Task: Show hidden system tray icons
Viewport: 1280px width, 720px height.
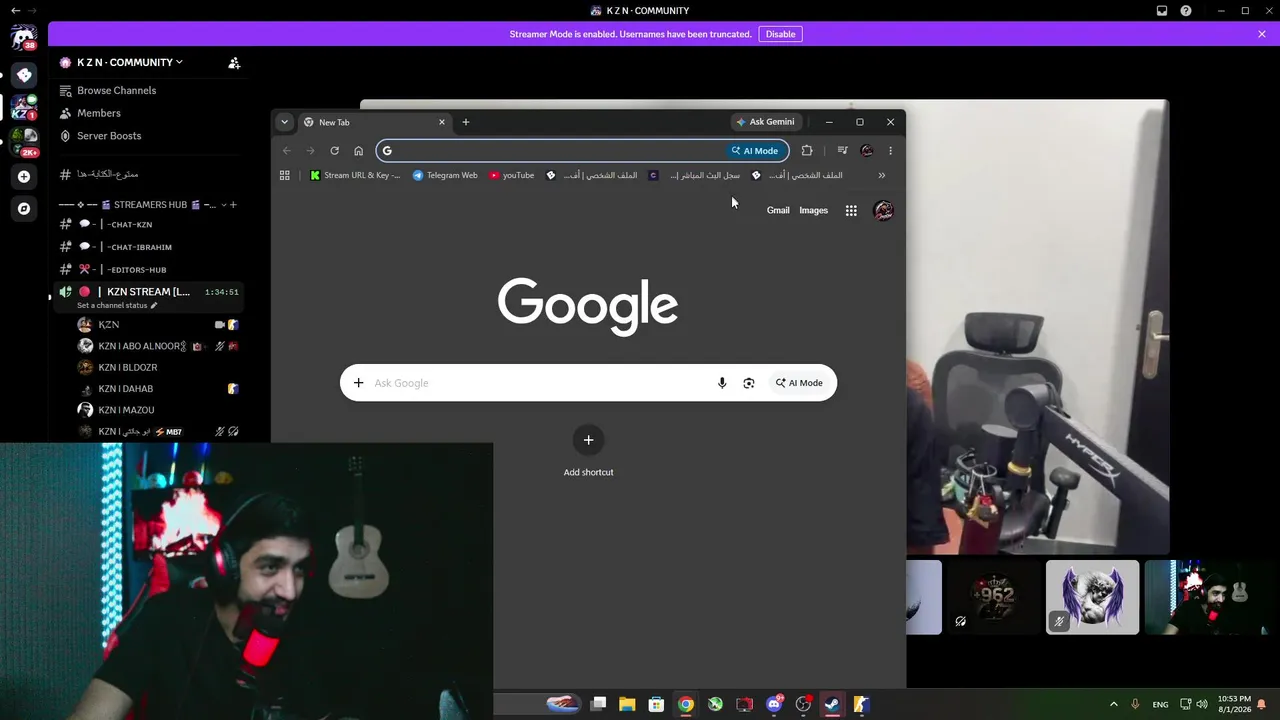Action: click(1114, 704)
